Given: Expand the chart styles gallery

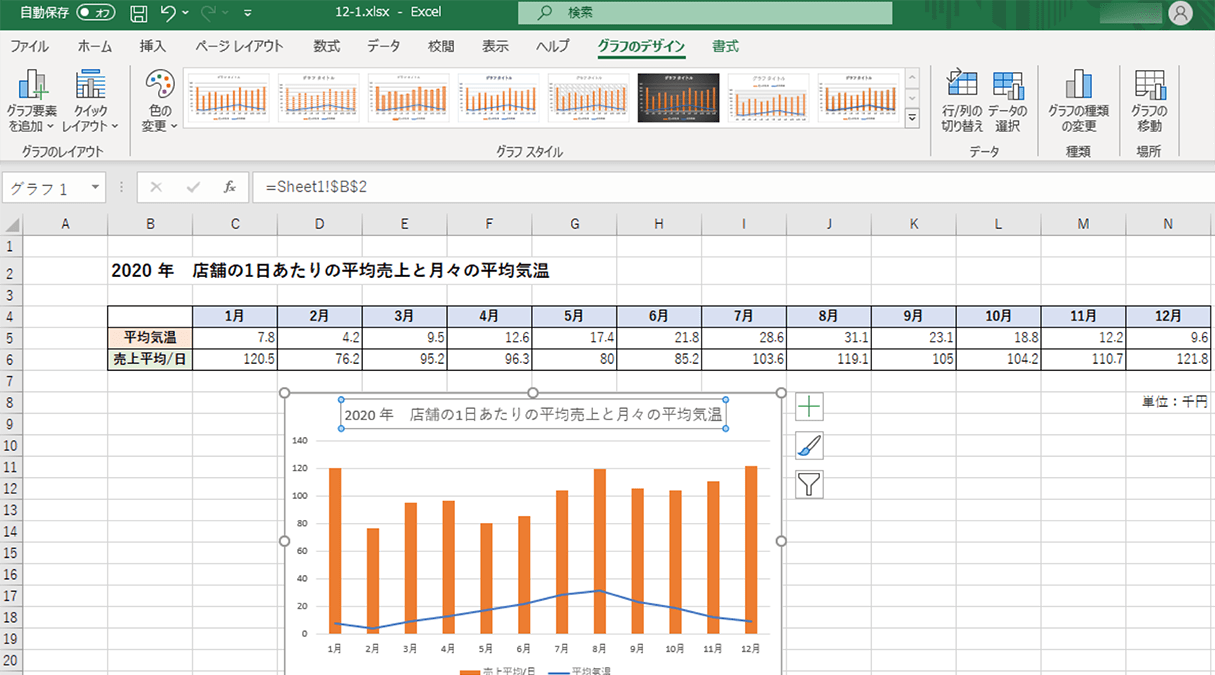Looking at the screenshot, I should [911, 119].
